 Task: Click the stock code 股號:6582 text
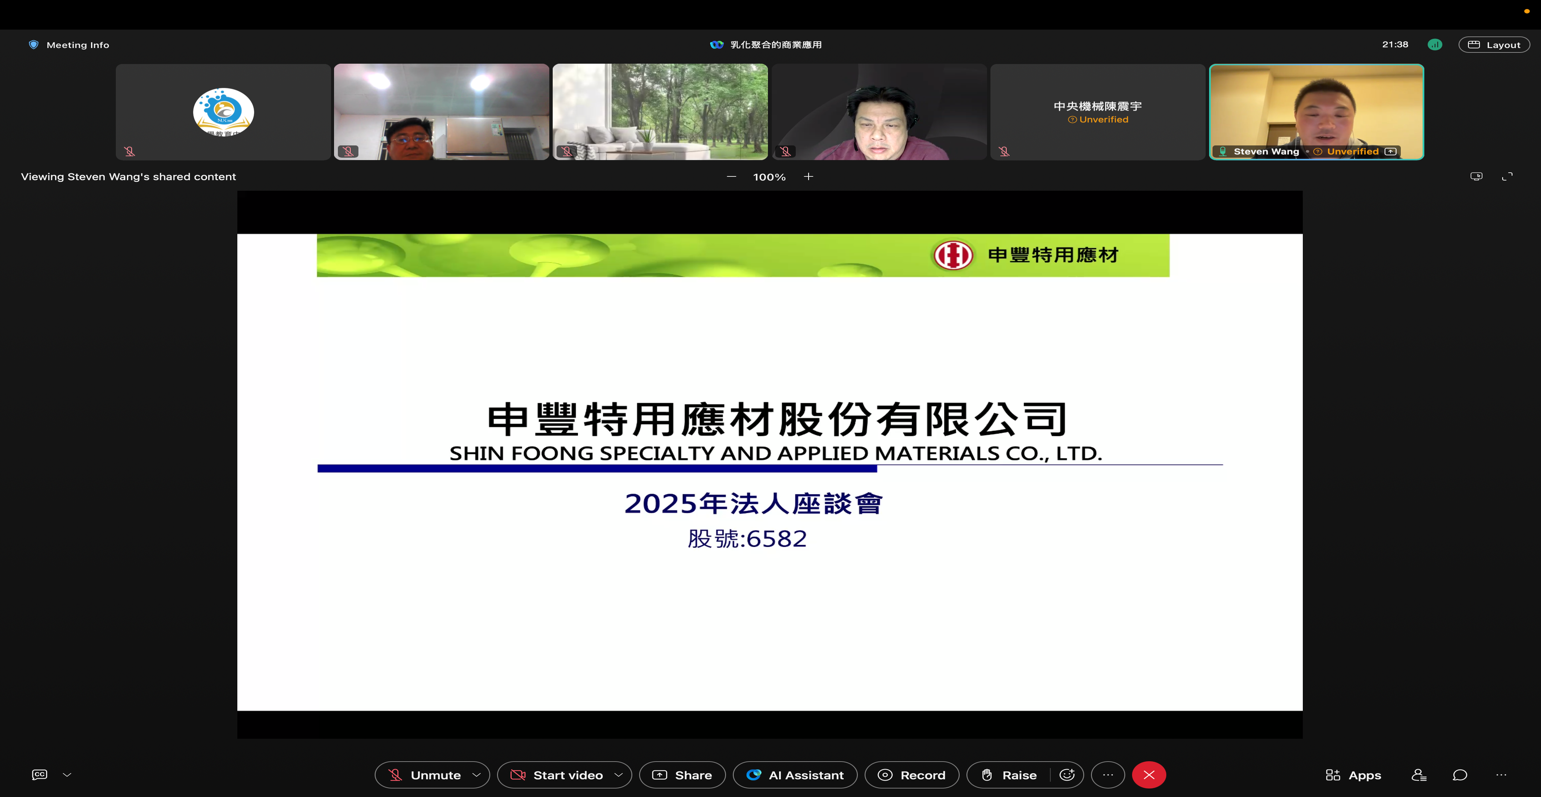(x=747, y=539)
